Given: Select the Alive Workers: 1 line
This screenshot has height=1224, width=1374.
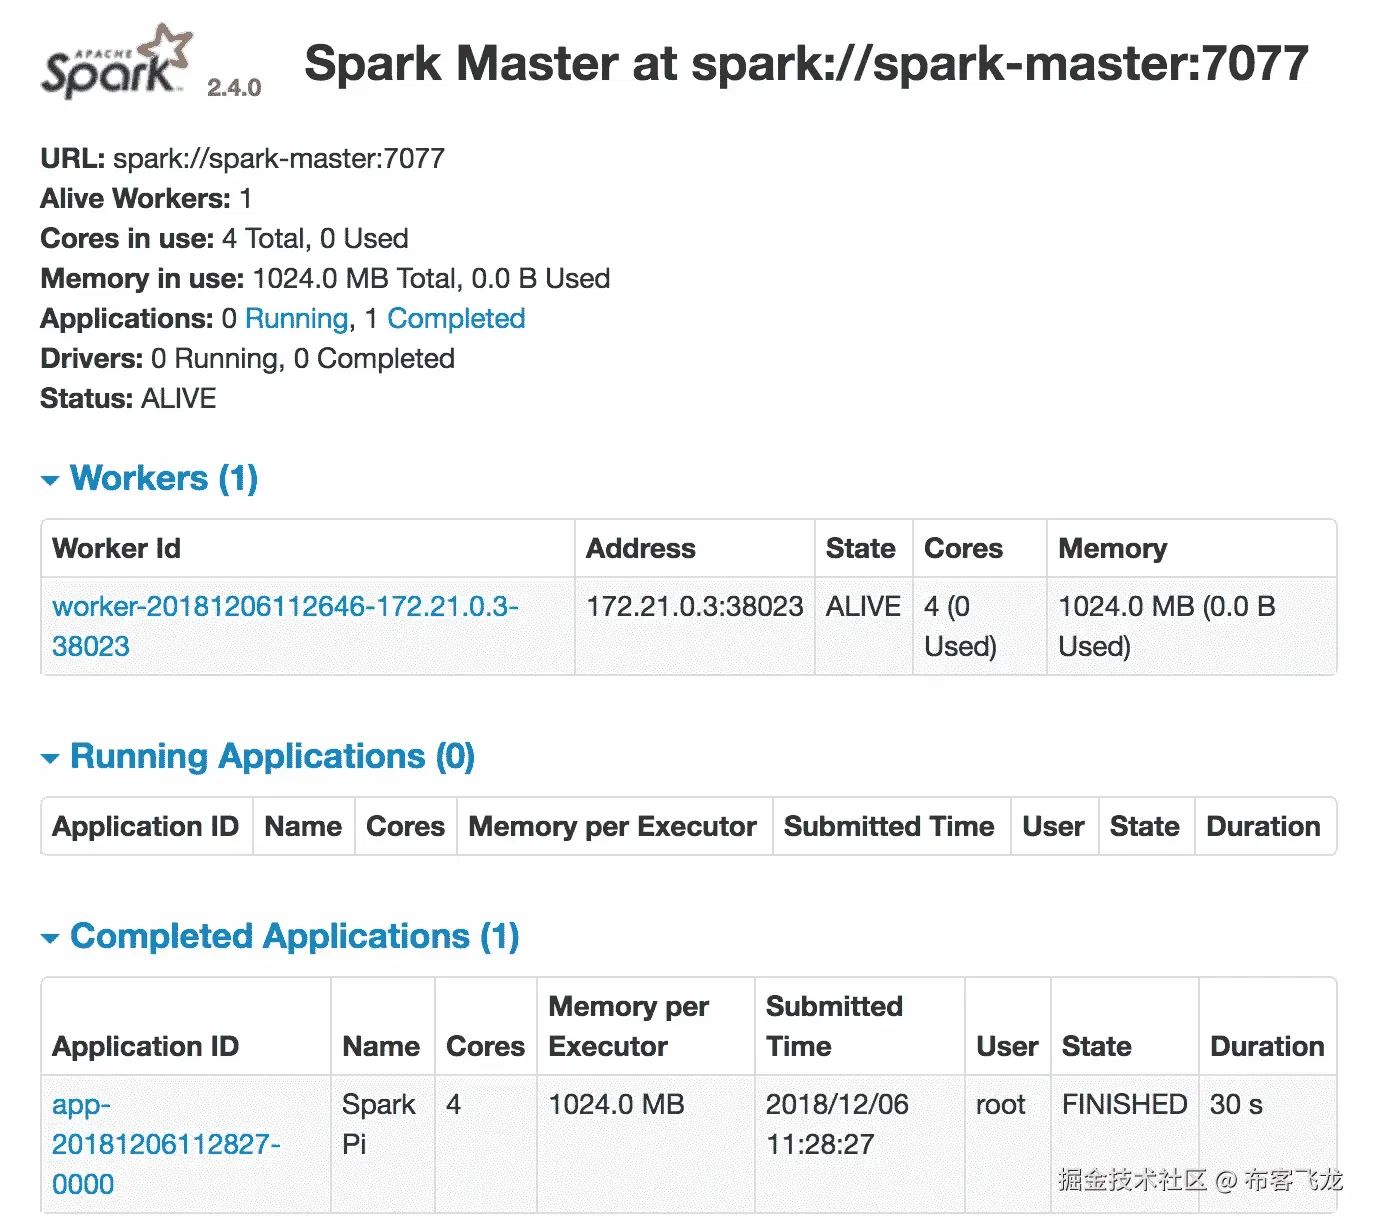Looking at the screenshot, I should pos(146,198).
